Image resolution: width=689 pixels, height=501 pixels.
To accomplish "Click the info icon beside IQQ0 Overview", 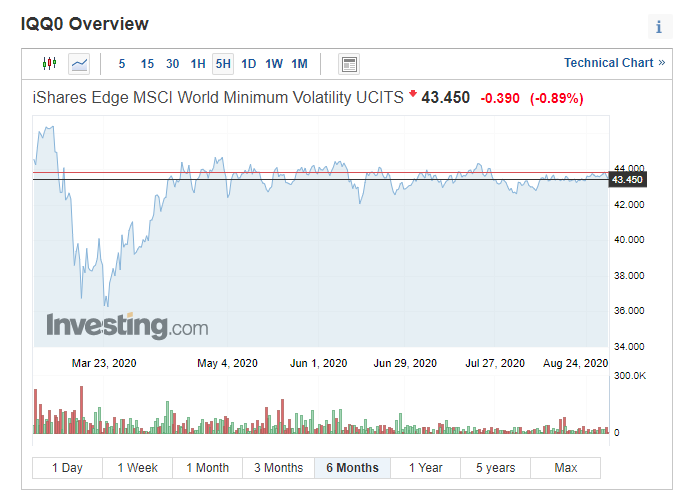I will pos(659,27).
